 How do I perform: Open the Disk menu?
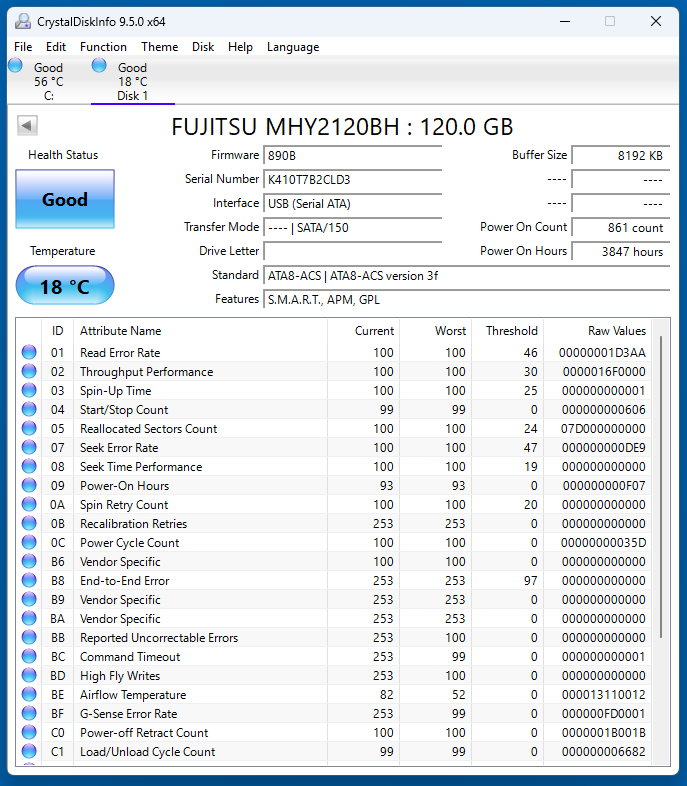[x=203, y=47]
